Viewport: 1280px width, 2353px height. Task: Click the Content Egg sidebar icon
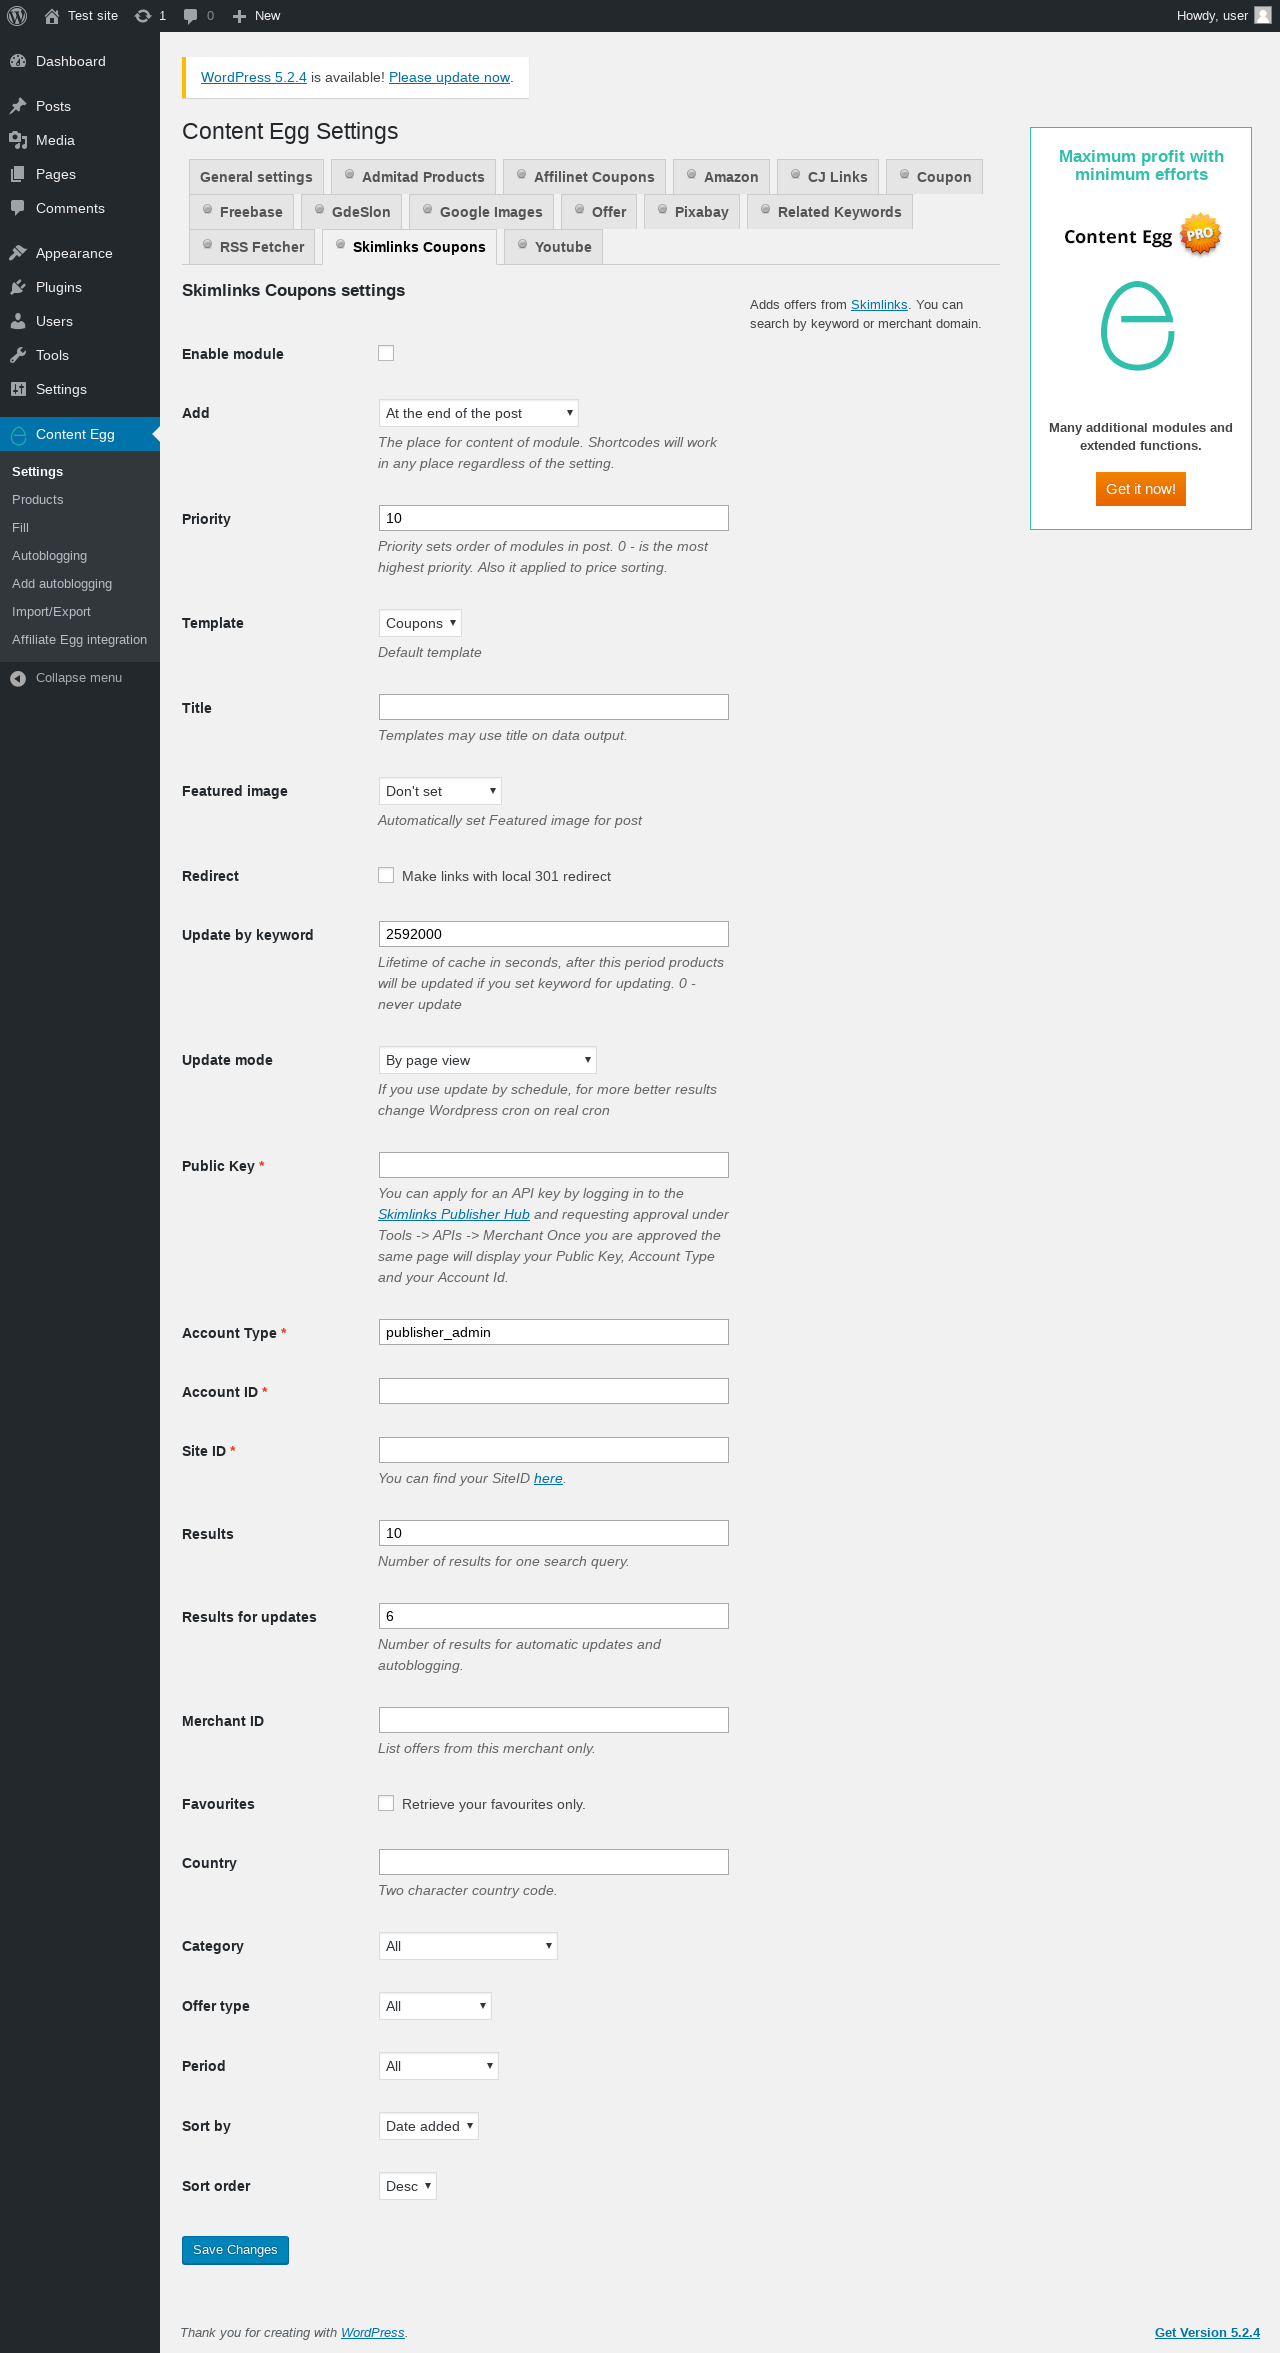(18, 434)
